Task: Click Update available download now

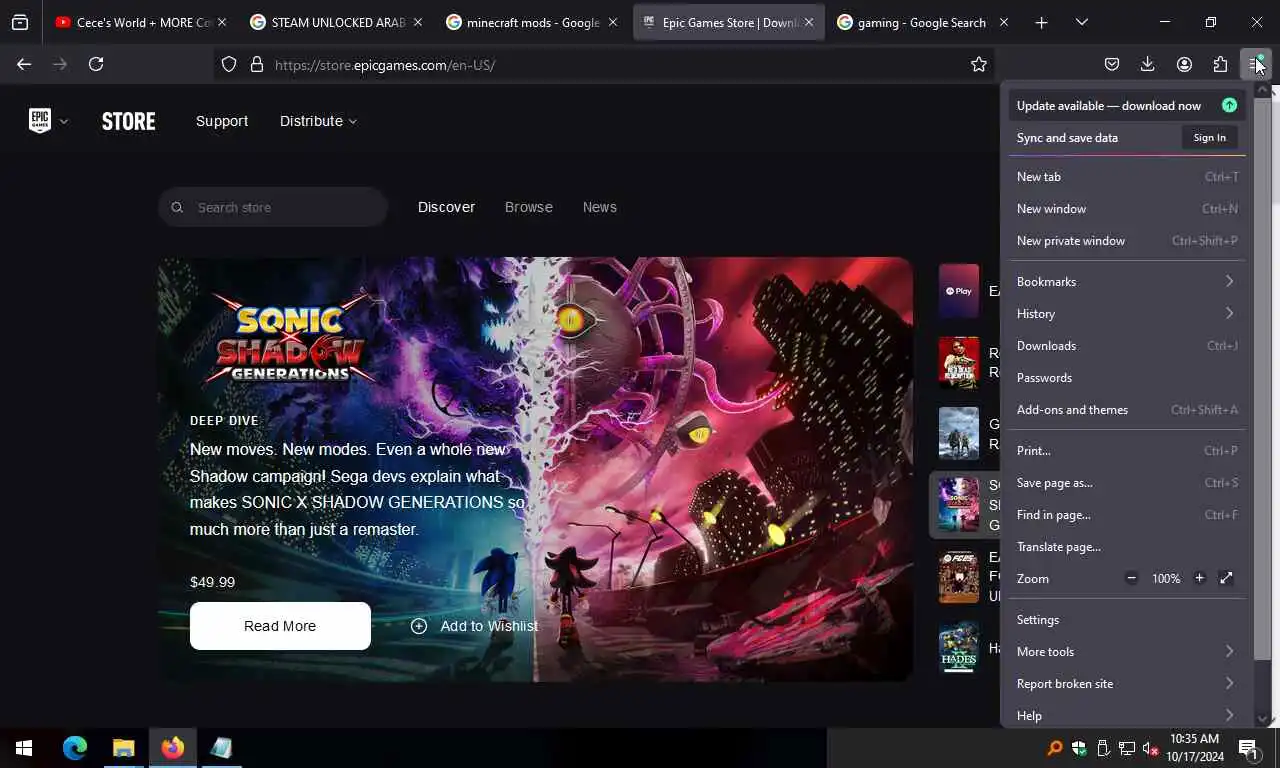Action: coord(1127,105)
